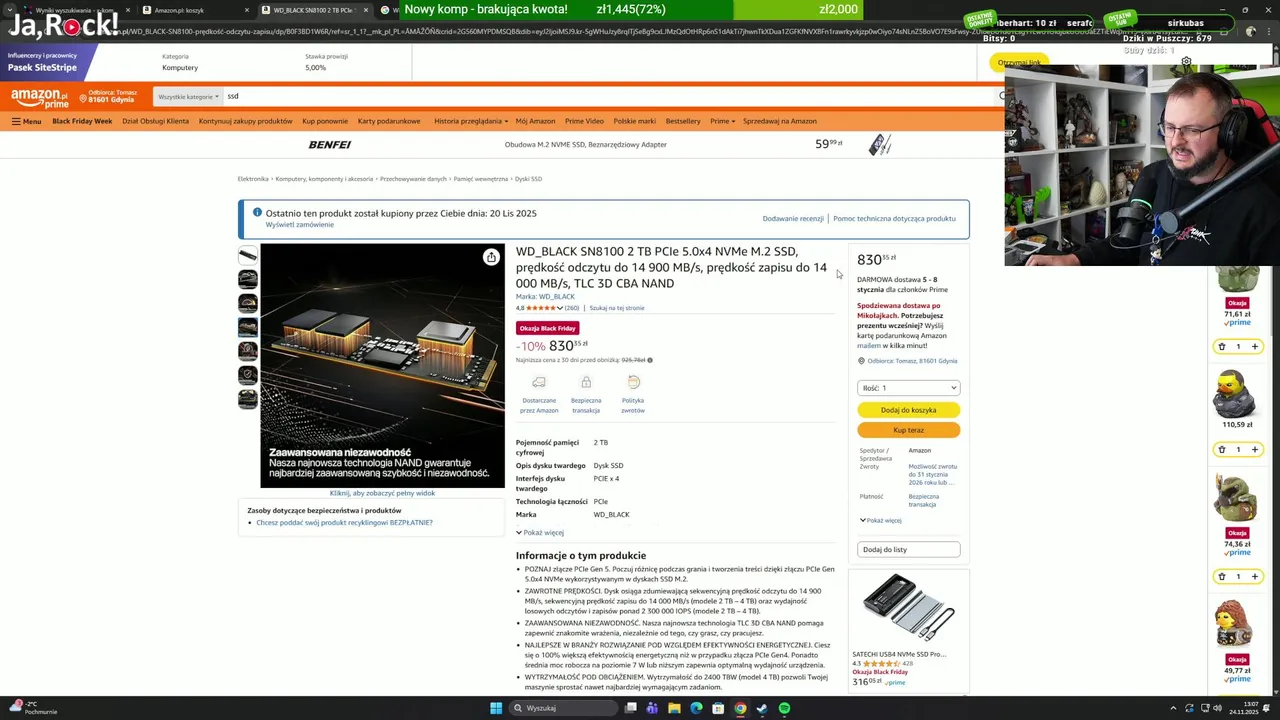This screenshot has height=720, width=1280.
Task: Click the share icon on product image
Action: [491, 257]
